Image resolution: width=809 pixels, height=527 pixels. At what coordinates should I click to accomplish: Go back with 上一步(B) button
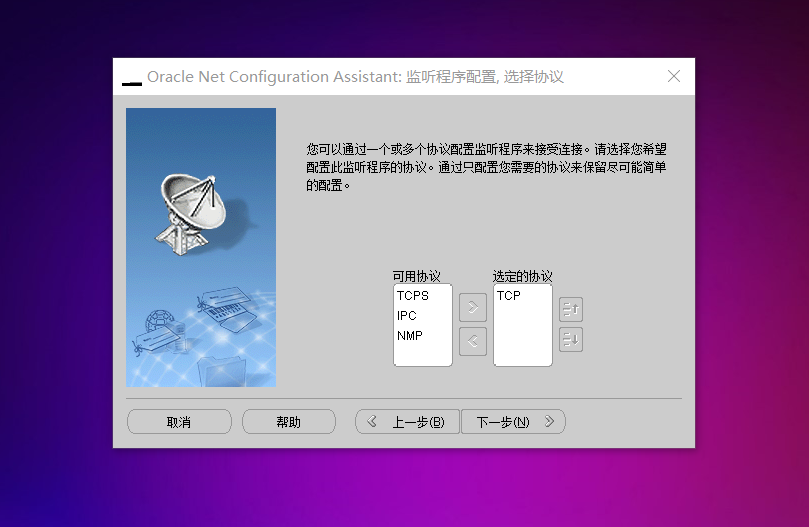click(x=407, y=422)
